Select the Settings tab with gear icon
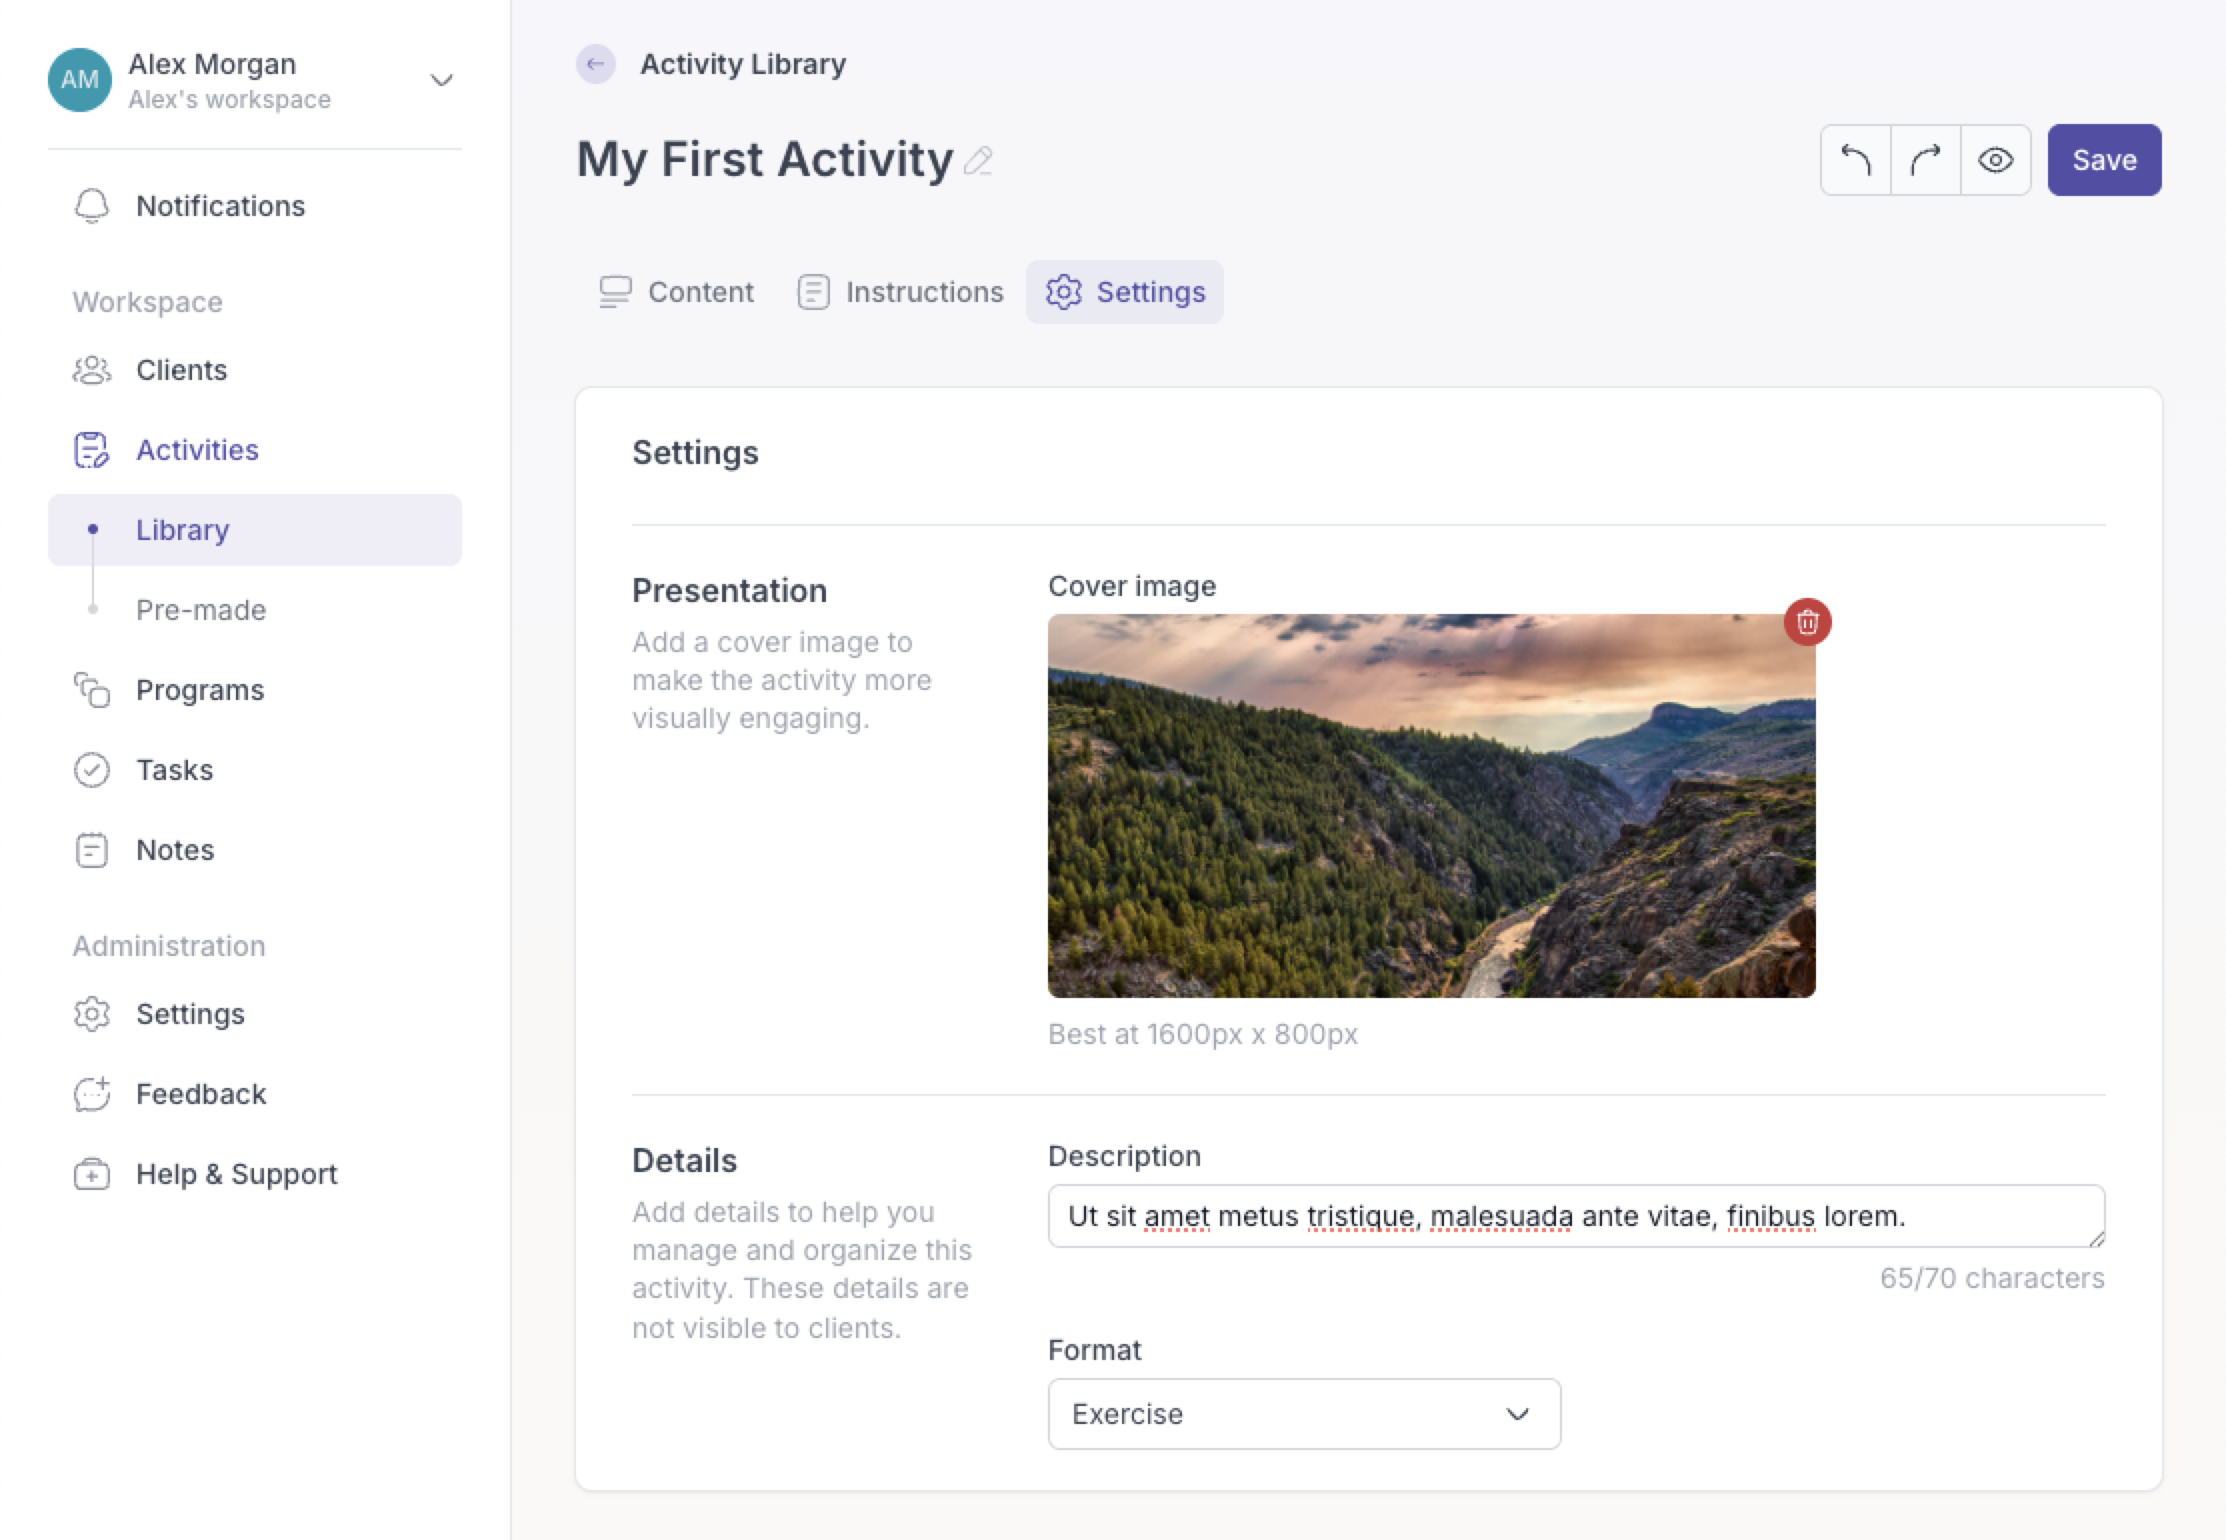The height and width of the screenshot is (1540, 2226). pyautogui.click(x=1125, y=292)
